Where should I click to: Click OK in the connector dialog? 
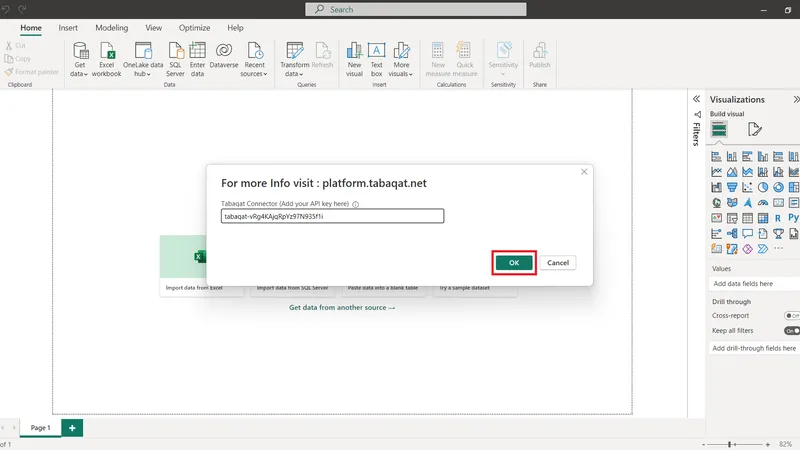coord(514,262)
